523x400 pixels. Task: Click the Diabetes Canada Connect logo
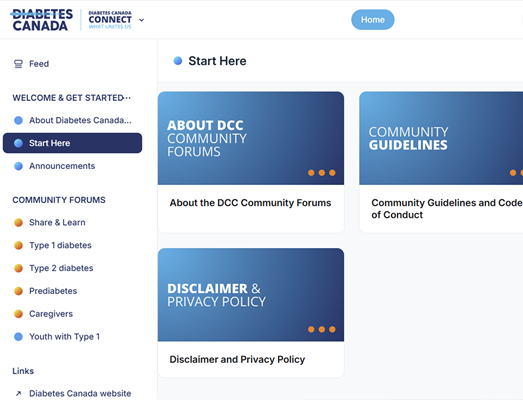110,20
